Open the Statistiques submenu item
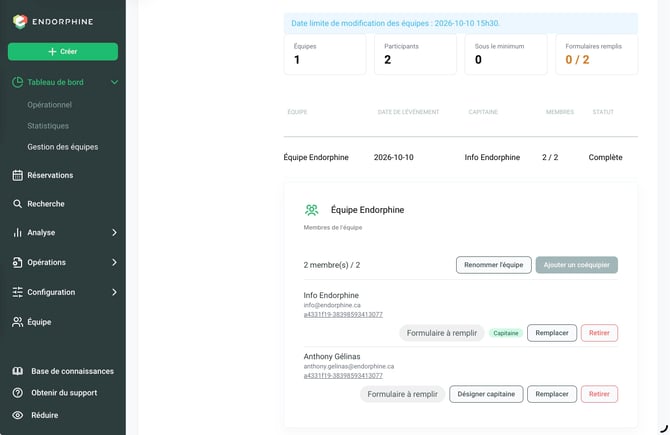The height and width of the screenshot is (435, 670). tap(48, 126)
